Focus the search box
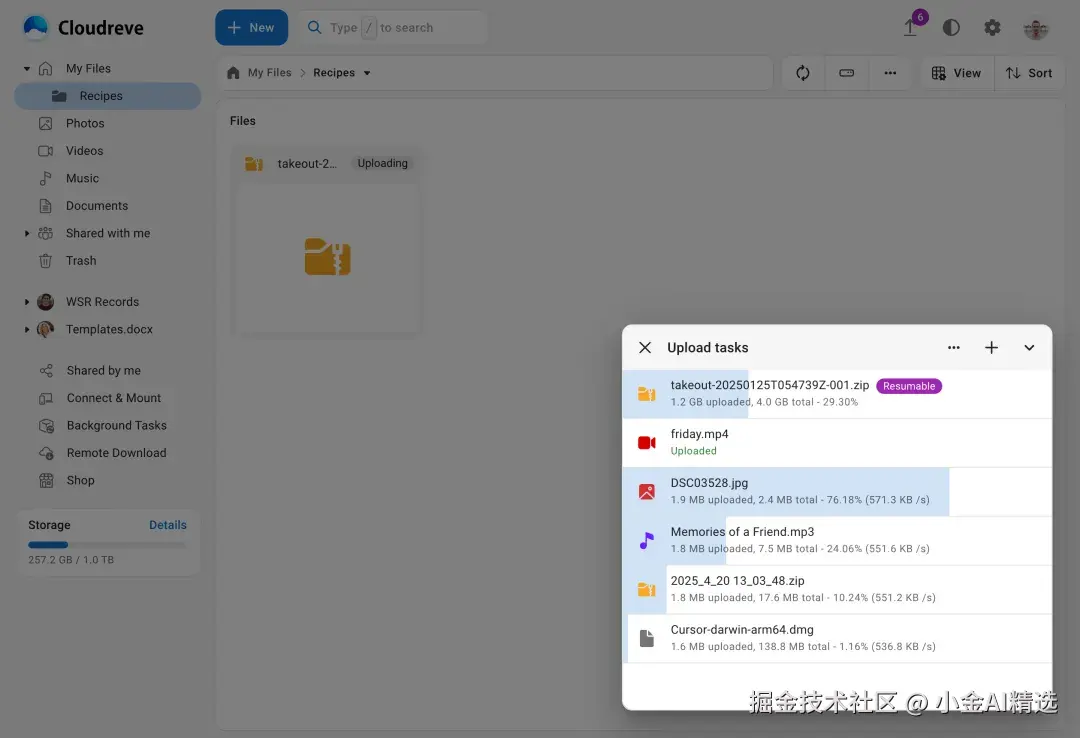The width and height of the screenshot is (1080, 738). [392, 28]
